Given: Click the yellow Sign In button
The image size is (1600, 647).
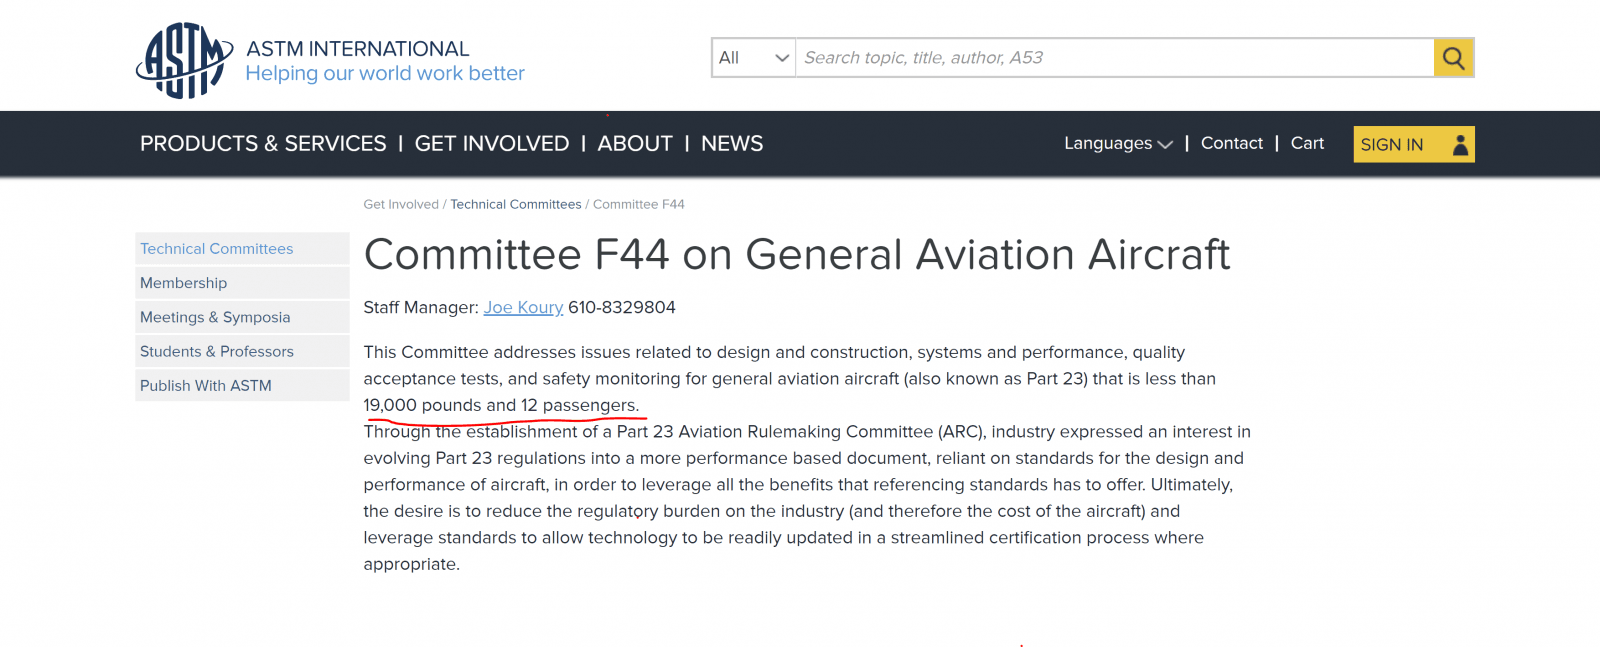Looking at the screenshot, I should 1414,144.
